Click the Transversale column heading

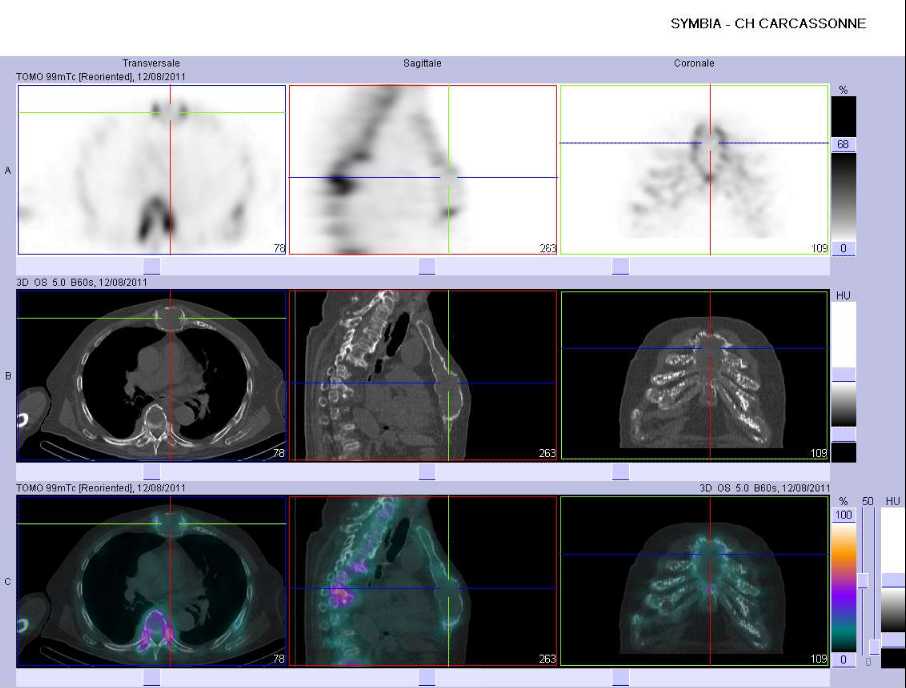[x=151, y=63]
